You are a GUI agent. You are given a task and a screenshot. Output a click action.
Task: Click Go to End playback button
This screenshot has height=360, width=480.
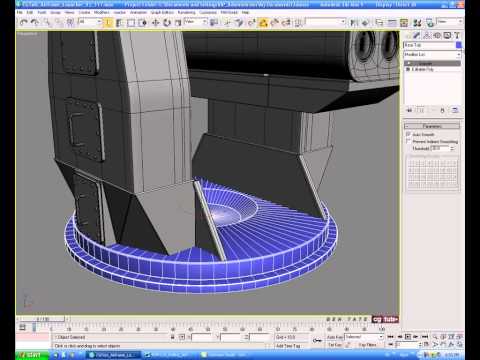click(x=425, y=337)
